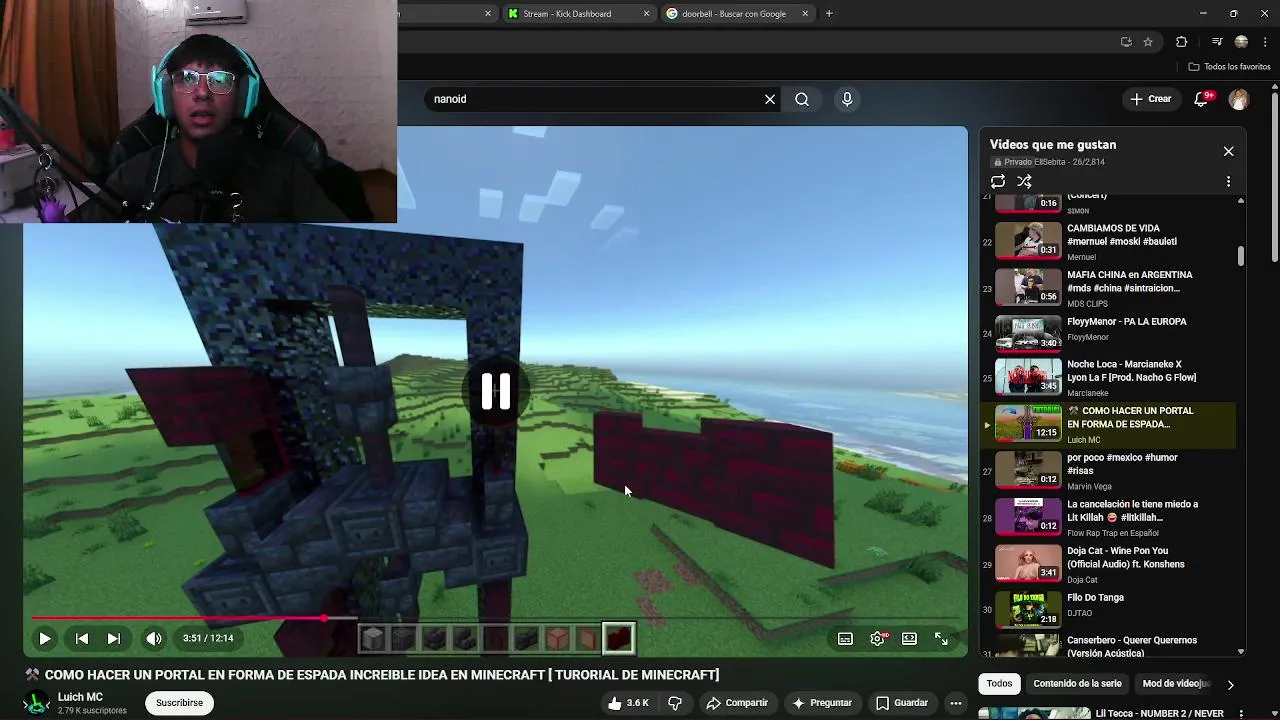
Task: Clear the search field with X icon
Action: tap(770, 99)
